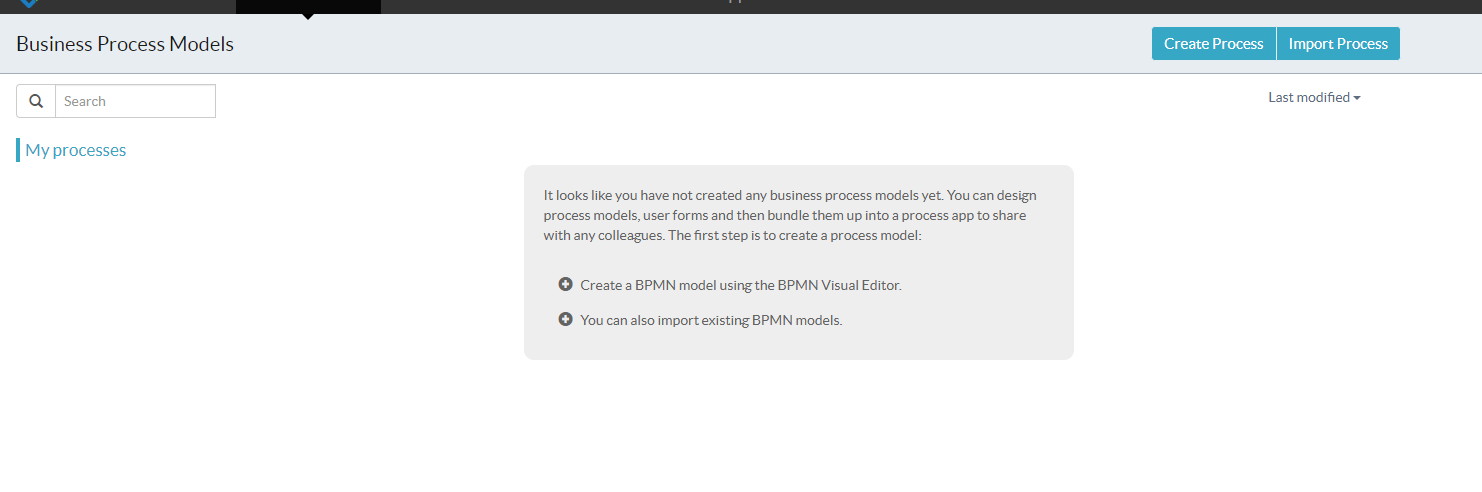
Task: Click the Create Process button
Action: (1214, 43)
